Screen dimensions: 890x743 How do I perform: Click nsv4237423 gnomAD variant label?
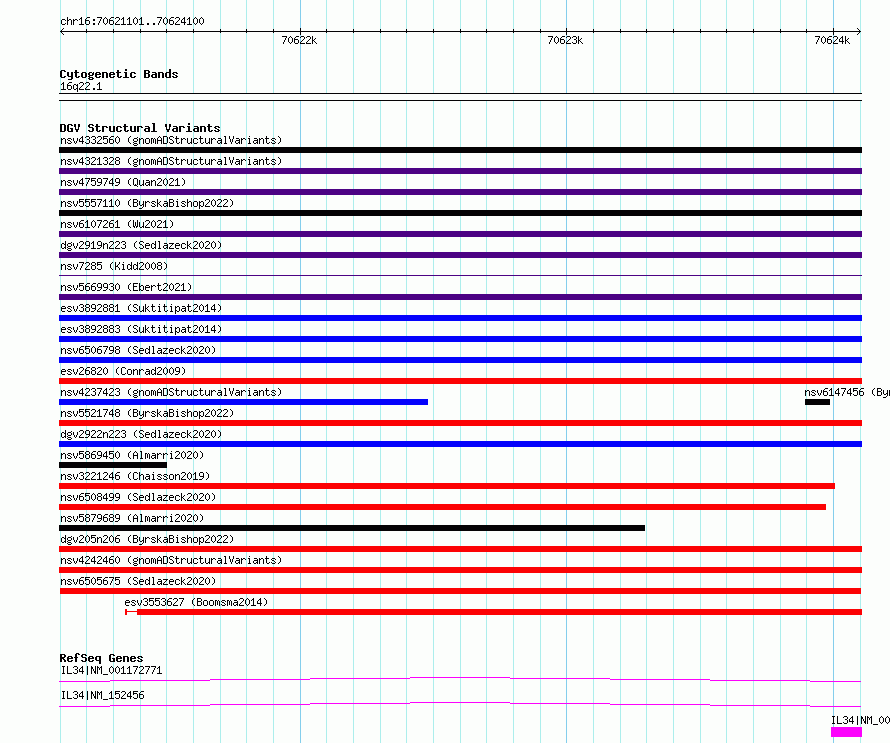pyautogui.click(x=171, y=392)
